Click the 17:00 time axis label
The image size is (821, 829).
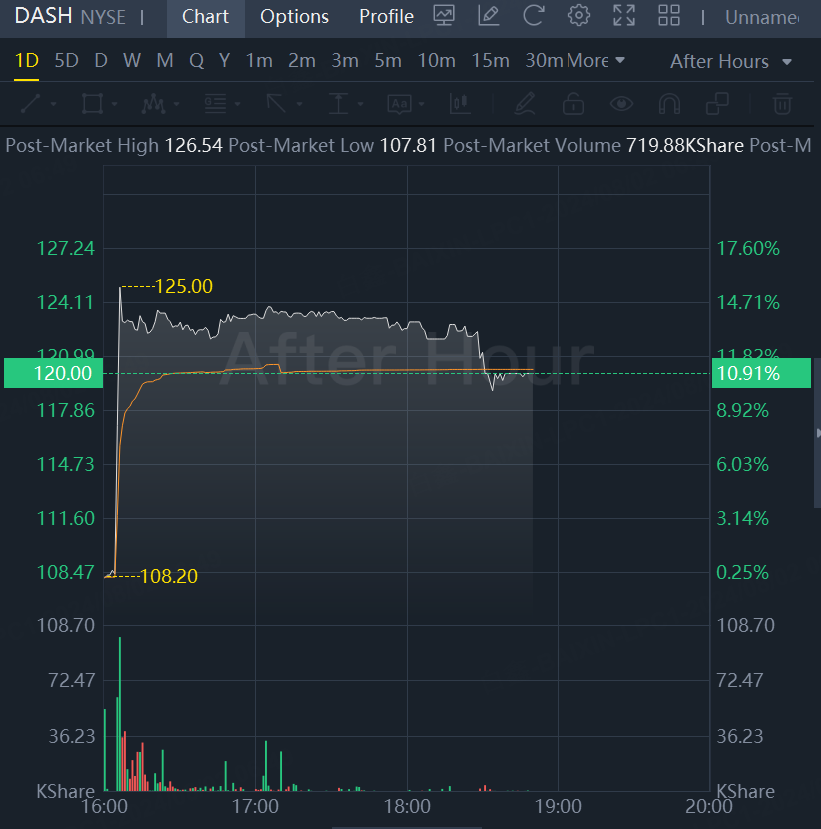pos(255,807)
